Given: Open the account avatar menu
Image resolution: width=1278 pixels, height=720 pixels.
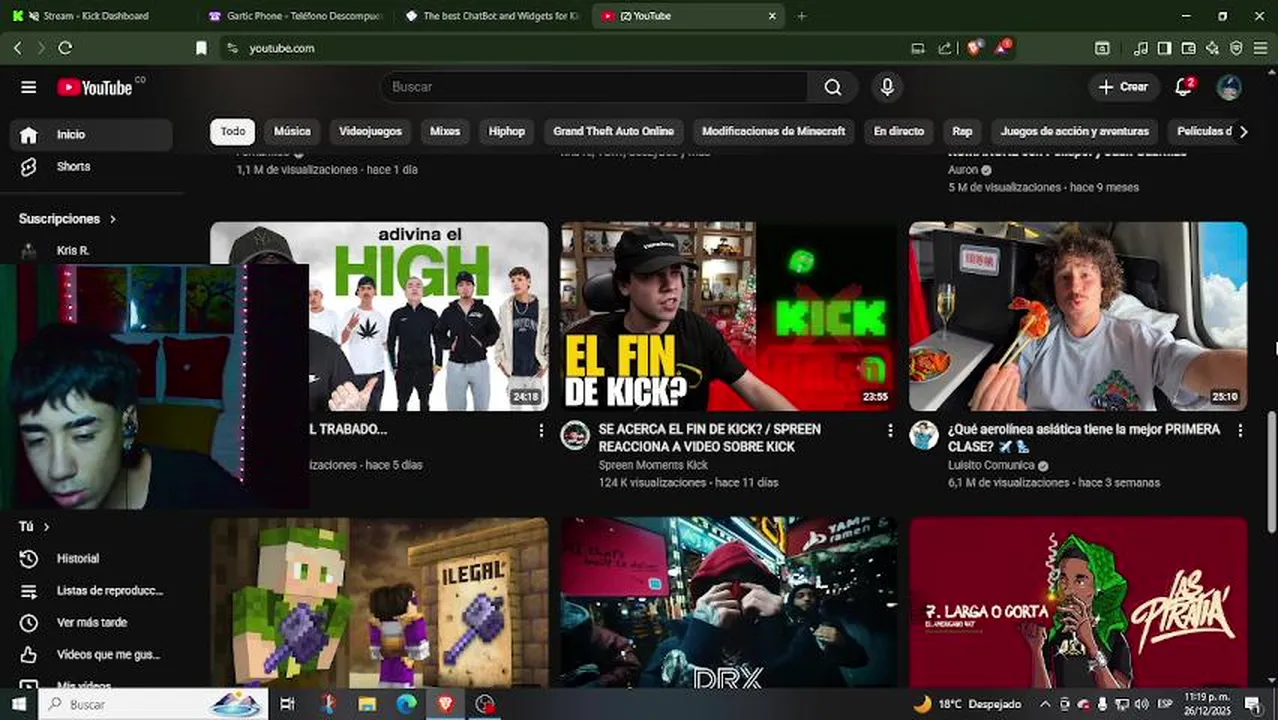Looking at the screenshot, I should click(x=1229, y=87).
